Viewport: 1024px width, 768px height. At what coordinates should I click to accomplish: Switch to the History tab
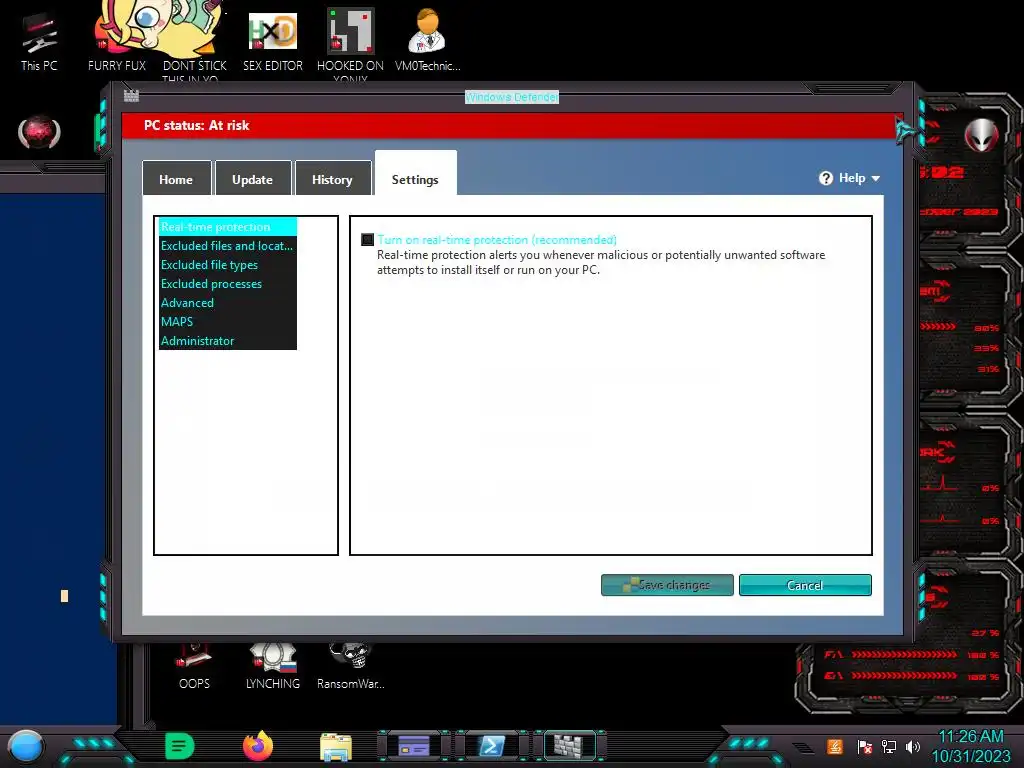click(x=332, y=178)
